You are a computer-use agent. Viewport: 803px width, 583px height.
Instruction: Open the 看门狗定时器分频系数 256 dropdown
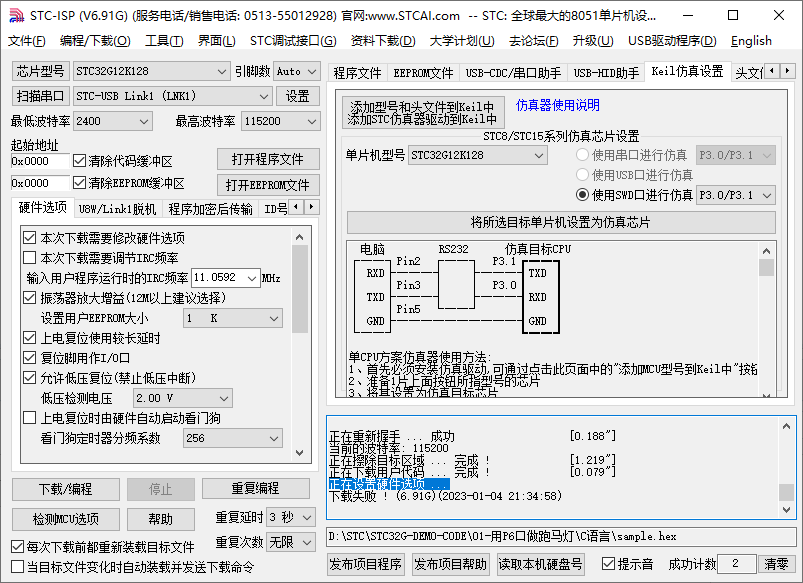233,438
